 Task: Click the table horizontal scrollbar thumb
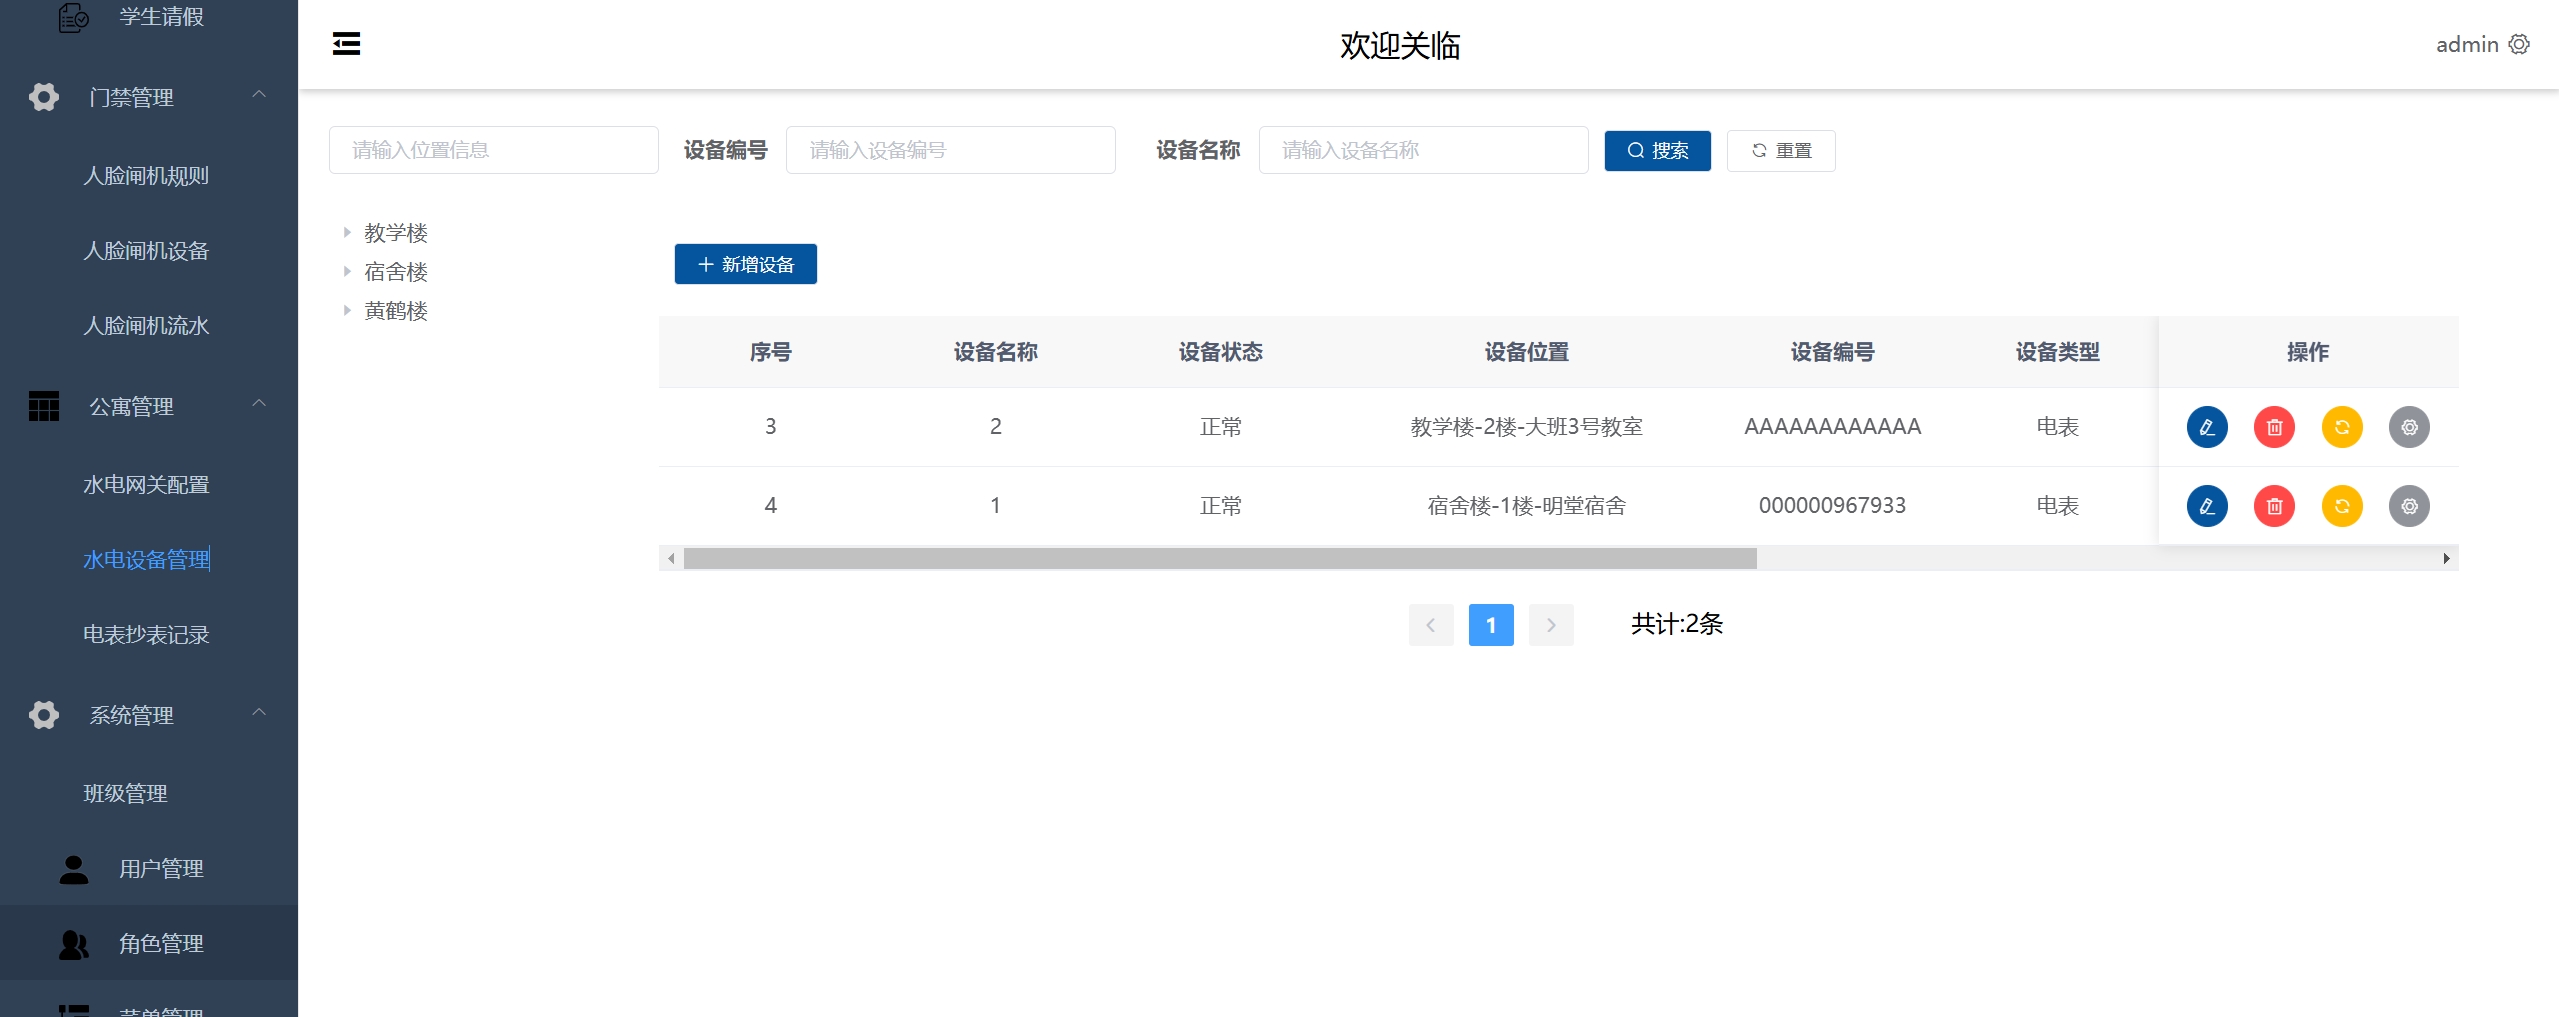1220,558
